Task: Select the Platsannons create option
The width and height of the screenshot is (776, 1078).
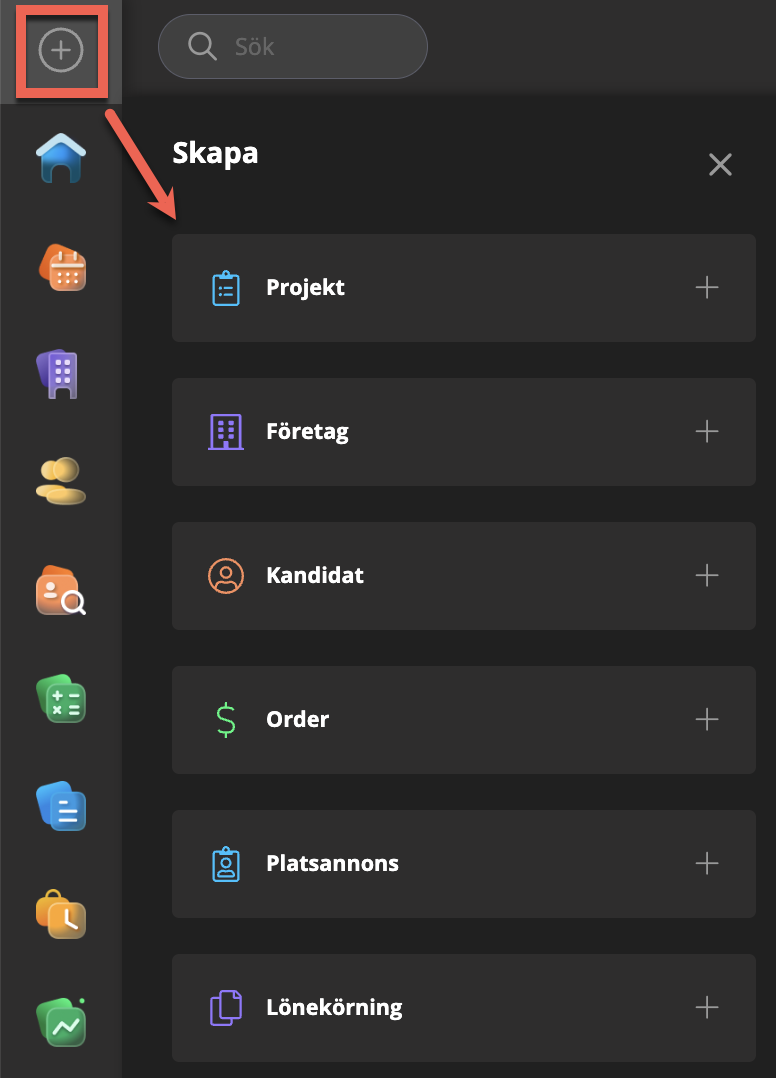Action: click(x=464, y=864)
